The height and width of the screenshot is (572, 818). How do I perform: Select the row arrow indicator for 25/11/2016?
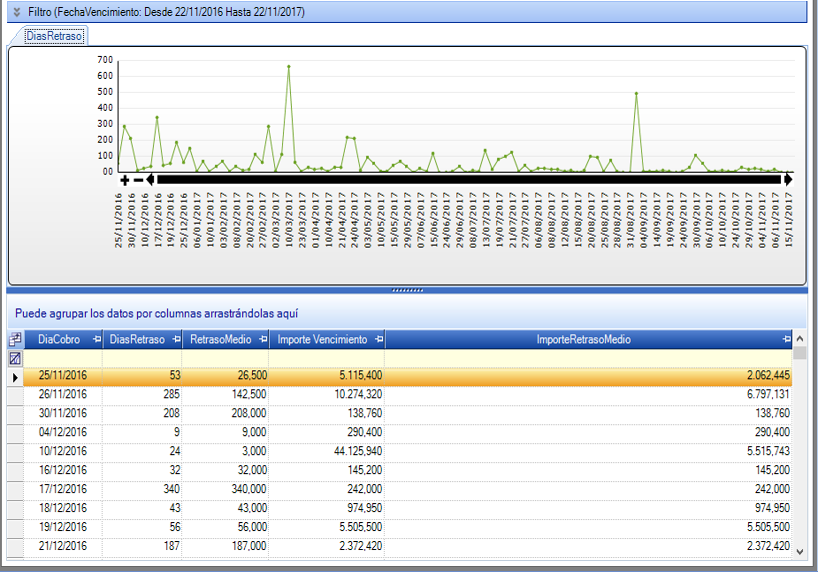[x=15, y=377]
